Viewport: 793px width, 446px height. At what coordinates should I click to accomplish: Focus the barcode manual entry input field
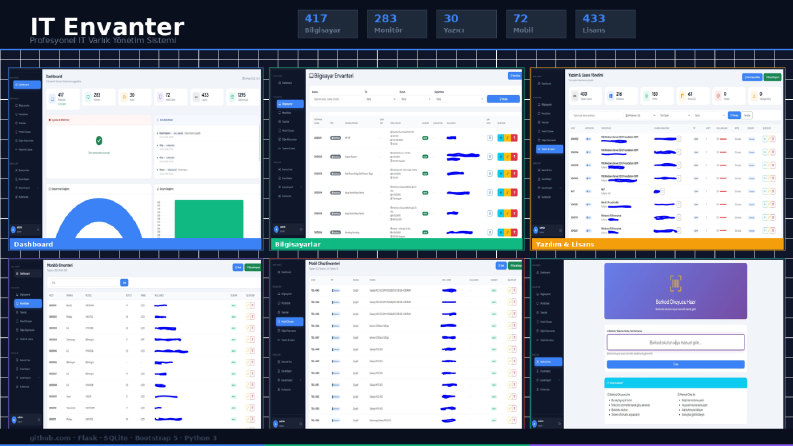click(676, 342)
